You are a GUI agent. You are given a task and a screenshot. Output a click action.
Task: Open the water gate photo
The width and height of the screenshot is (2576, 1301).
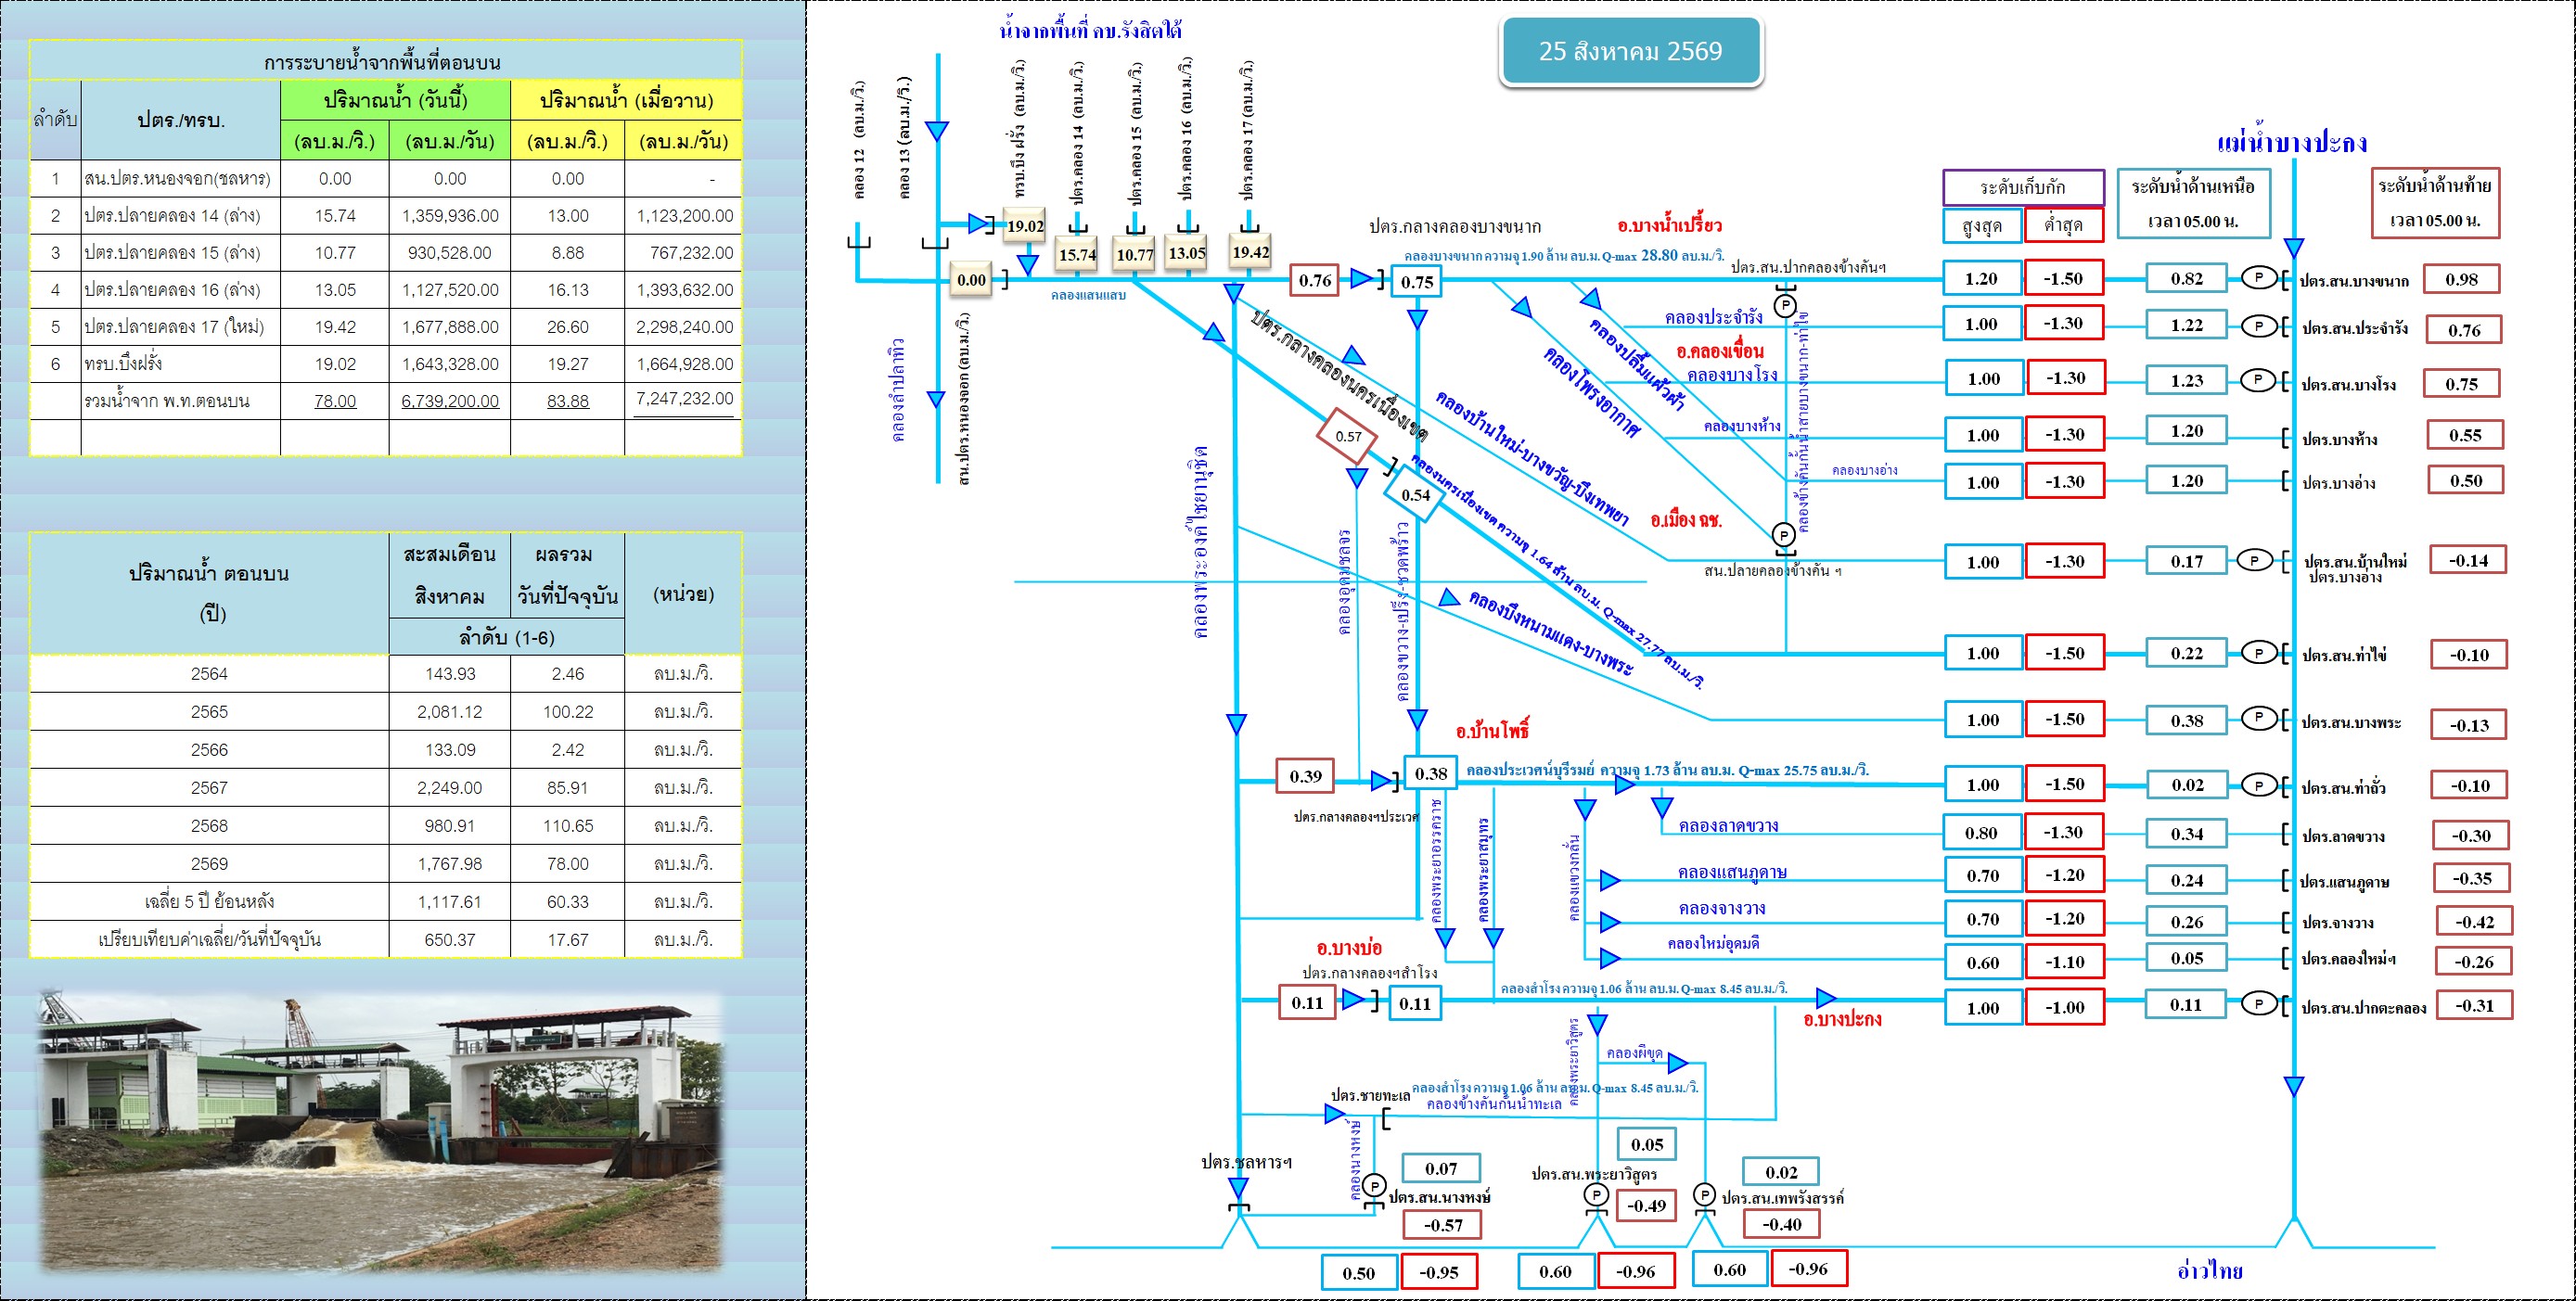click(380, 1130)
